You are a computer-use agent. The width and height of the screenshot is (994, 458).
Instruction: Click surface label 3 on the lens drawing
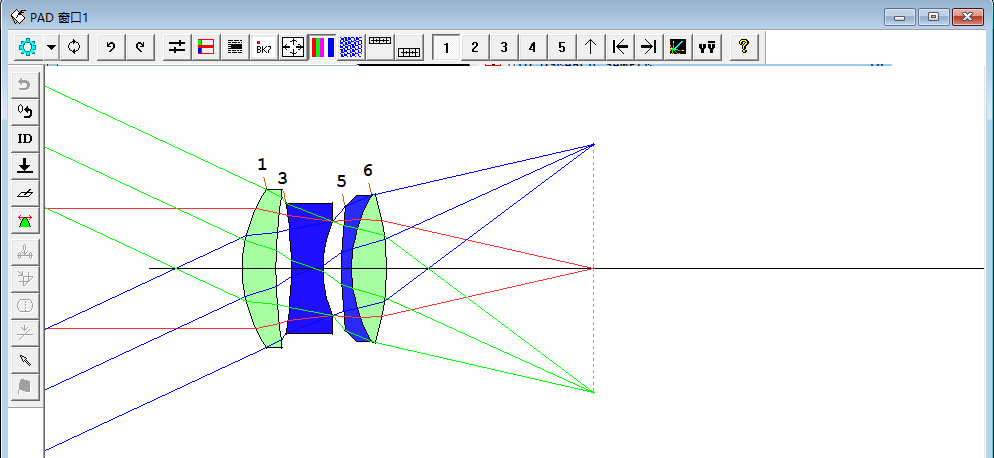[282, 179]
